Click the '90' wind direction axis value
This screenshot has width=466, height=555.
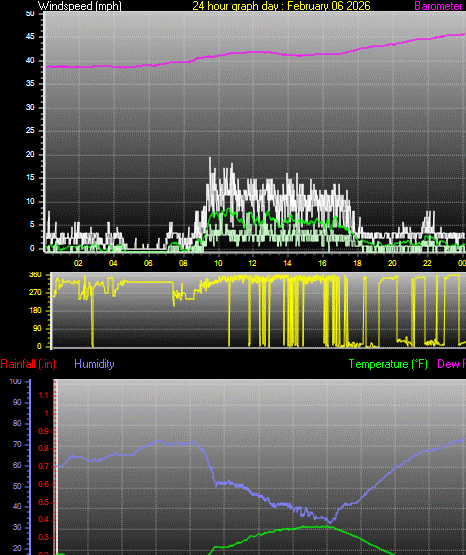[38, 328]
